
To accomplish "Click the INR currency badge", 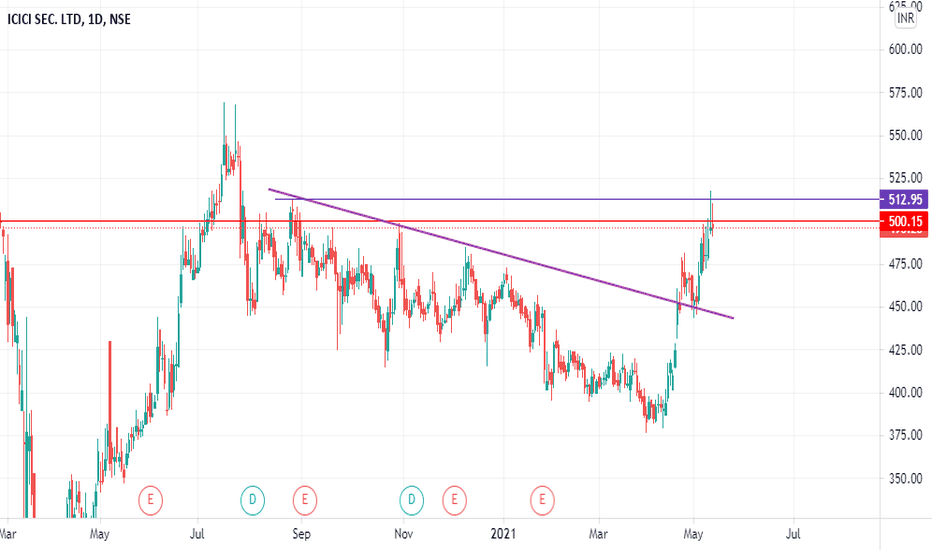I will click(905, 18).
